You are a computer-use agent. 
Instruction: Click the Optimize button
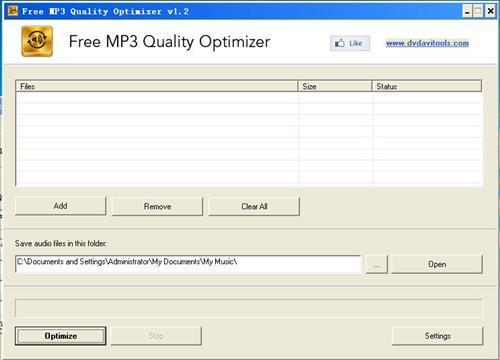pyautogui.click(x=61, y=336)
